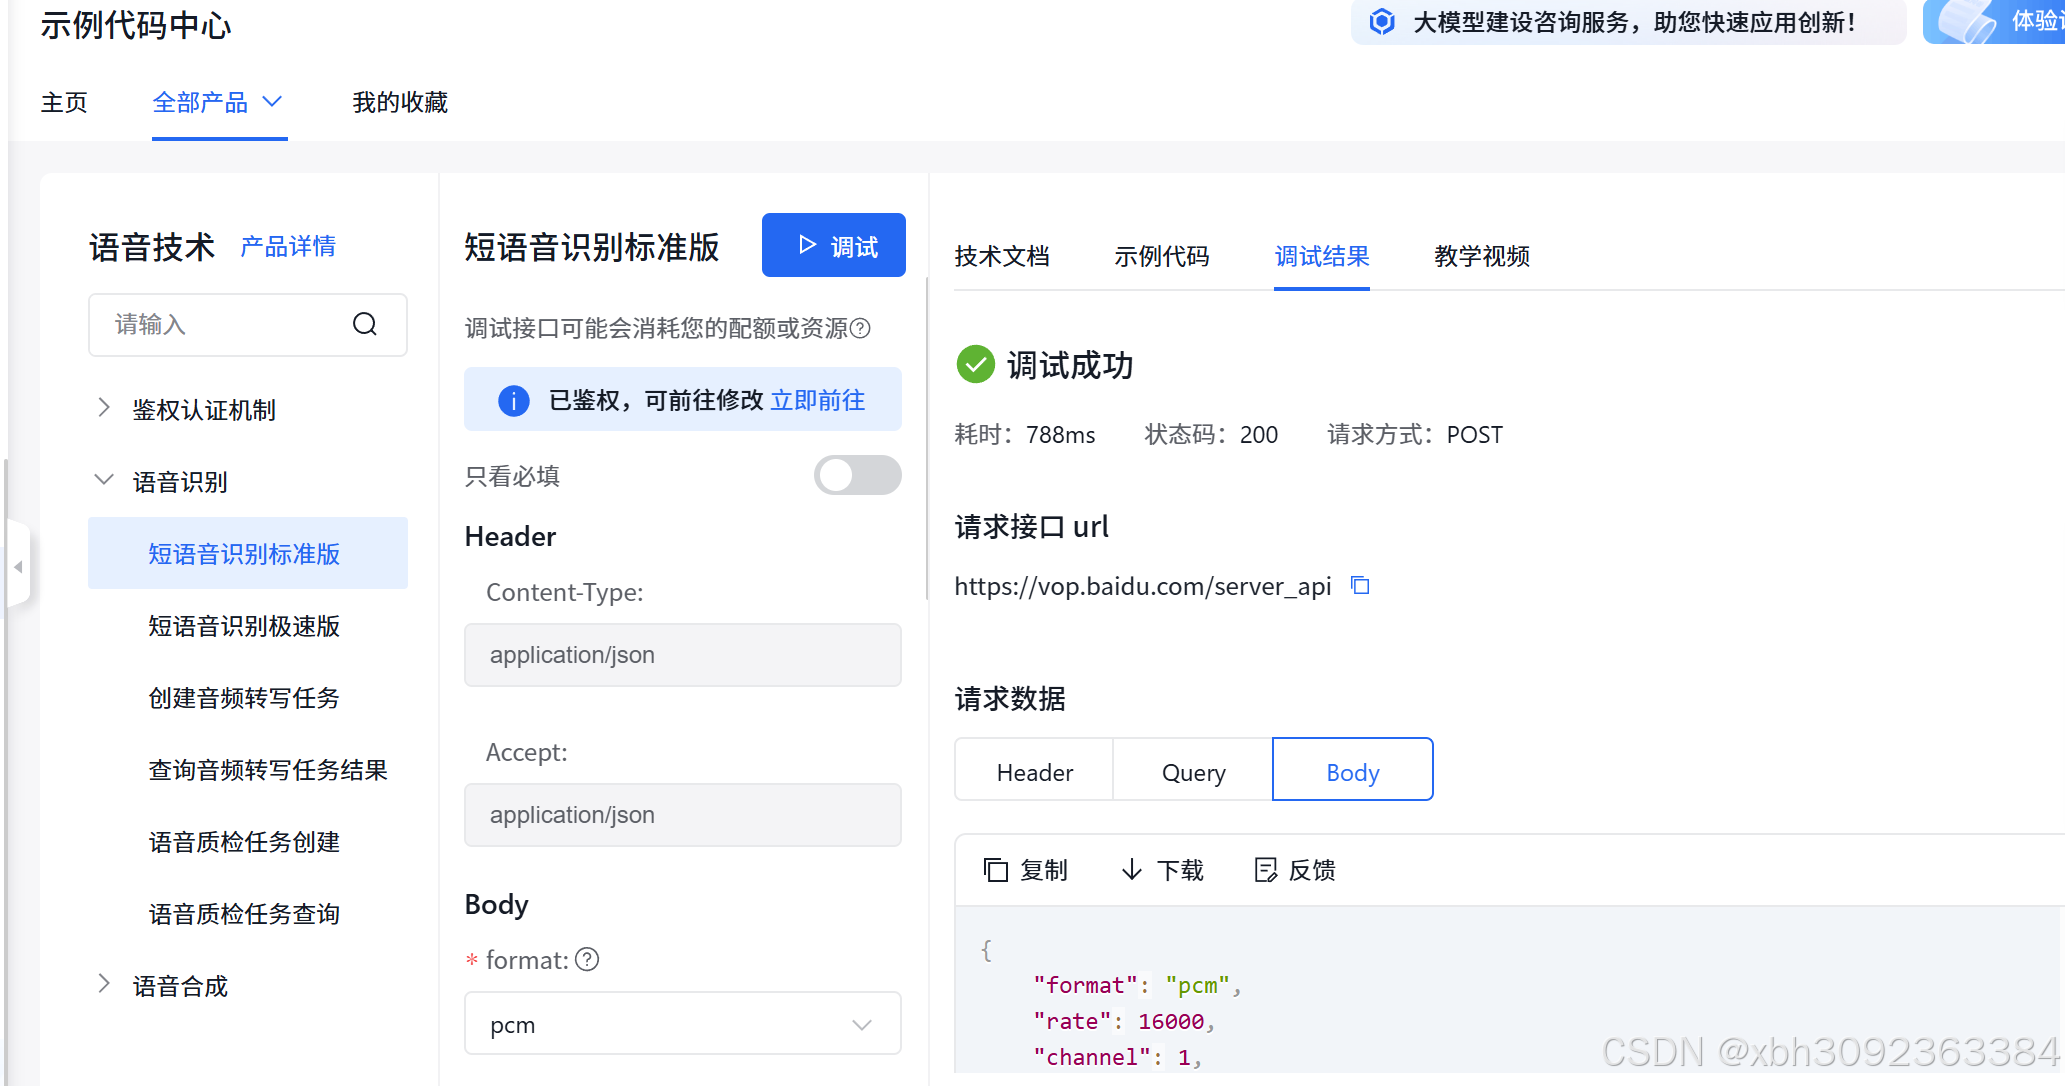Click help icon next to format label

point(588,960)
